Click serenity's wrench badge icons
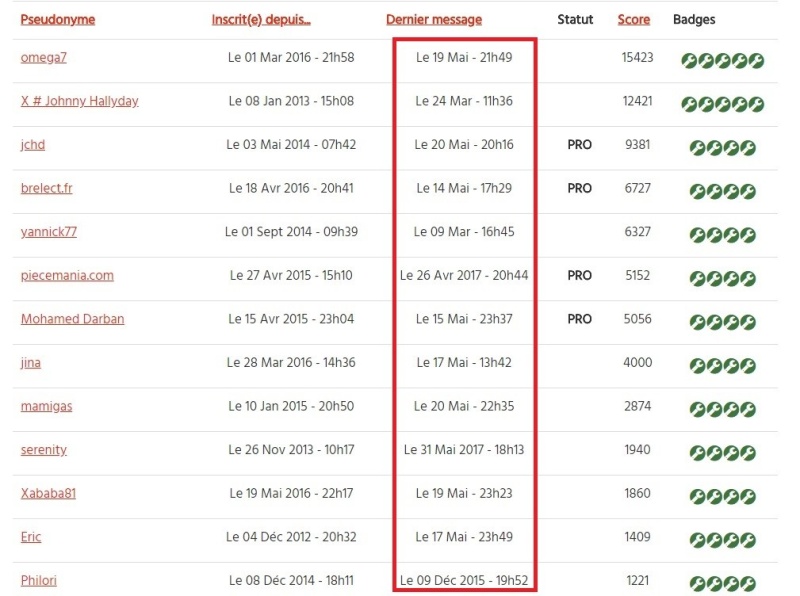Screen dimensions: 800x596 point(722,453)
